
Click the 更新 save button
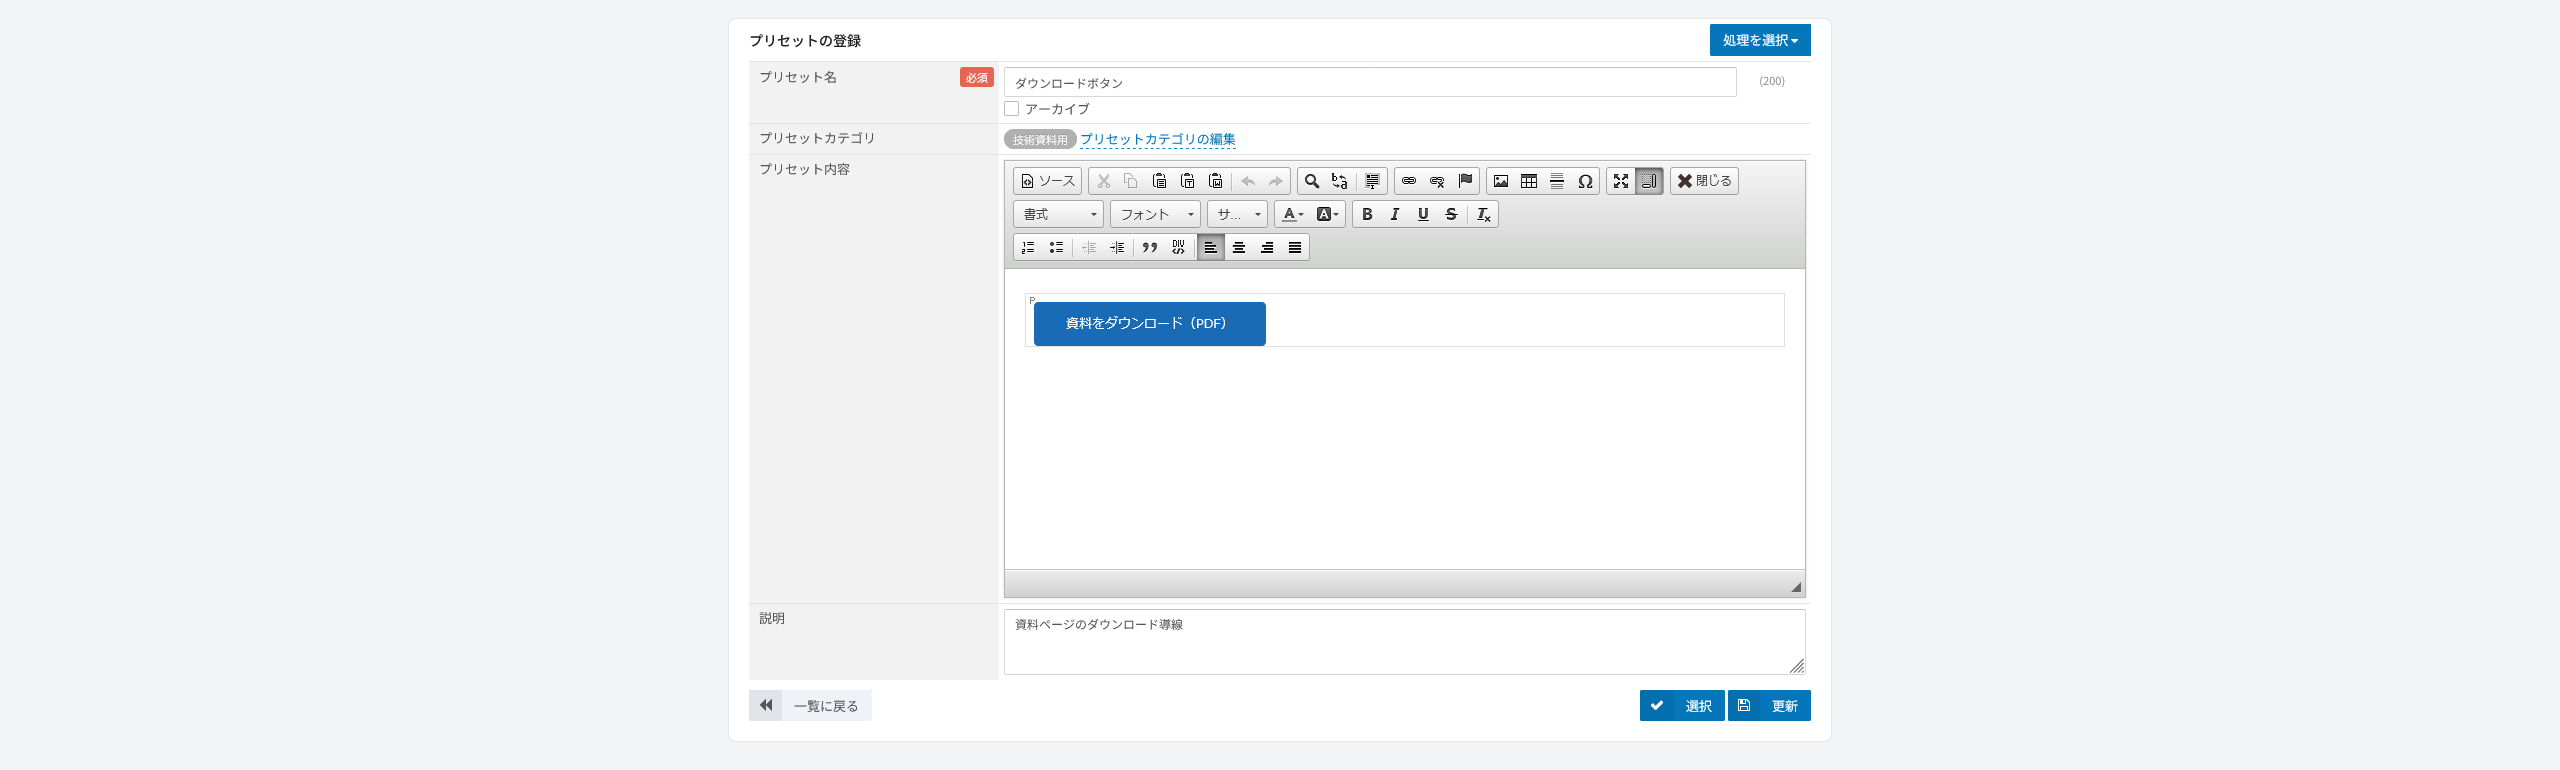point(1769,705)
